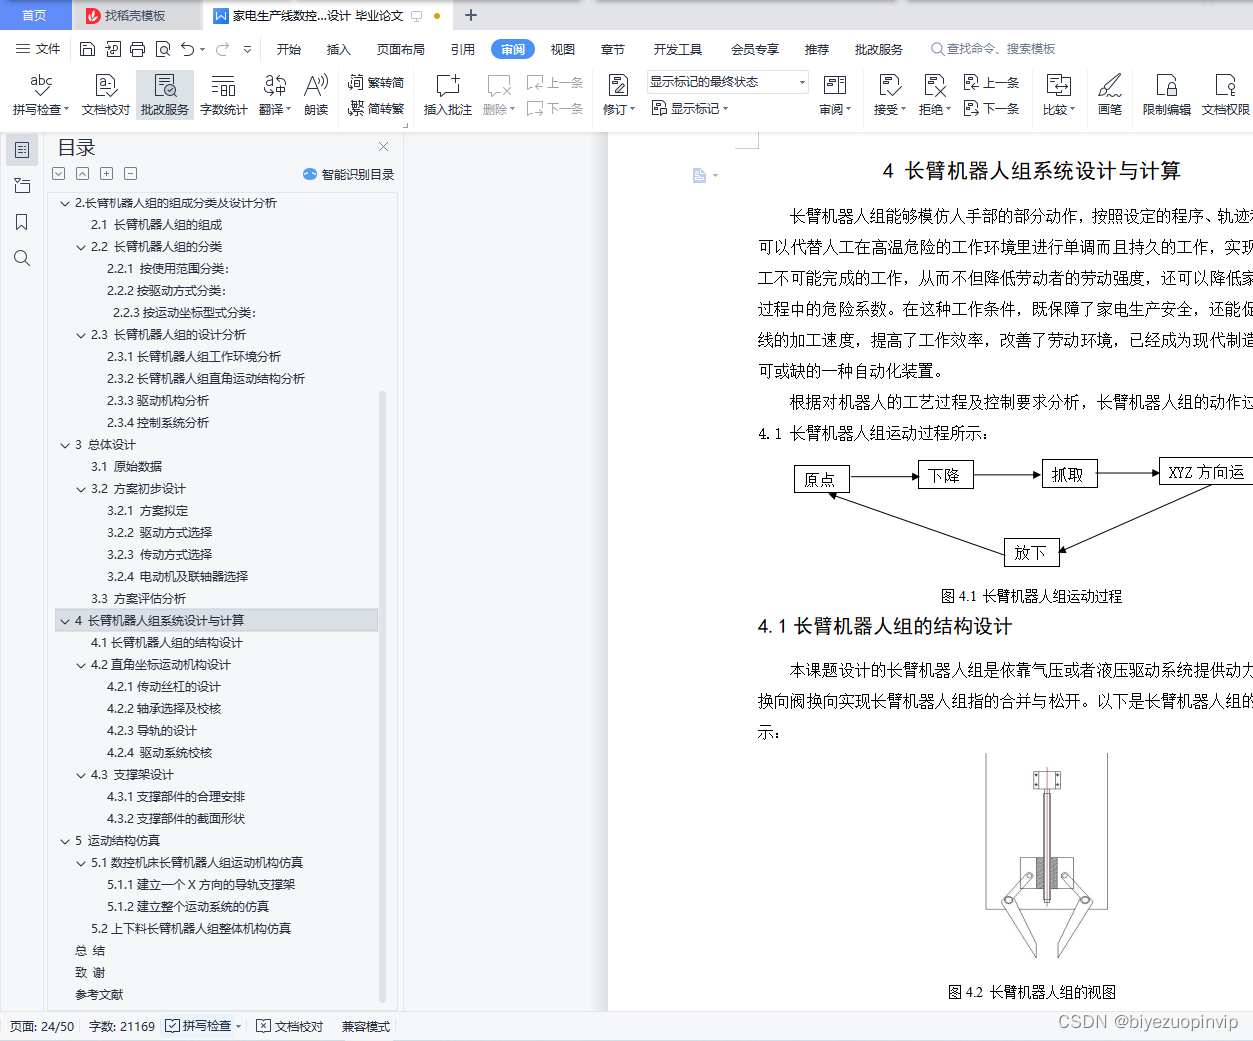Undo the last action
This screenshot has width=1253, height=1041.
(x=188, y=49)
